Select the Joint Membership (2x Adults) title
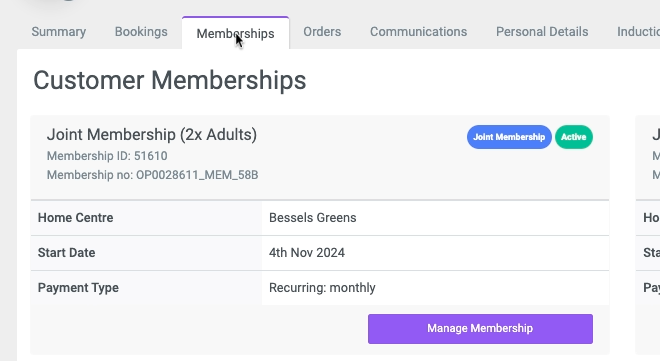This screenshot has height=361, width=660. click(152, 135)
